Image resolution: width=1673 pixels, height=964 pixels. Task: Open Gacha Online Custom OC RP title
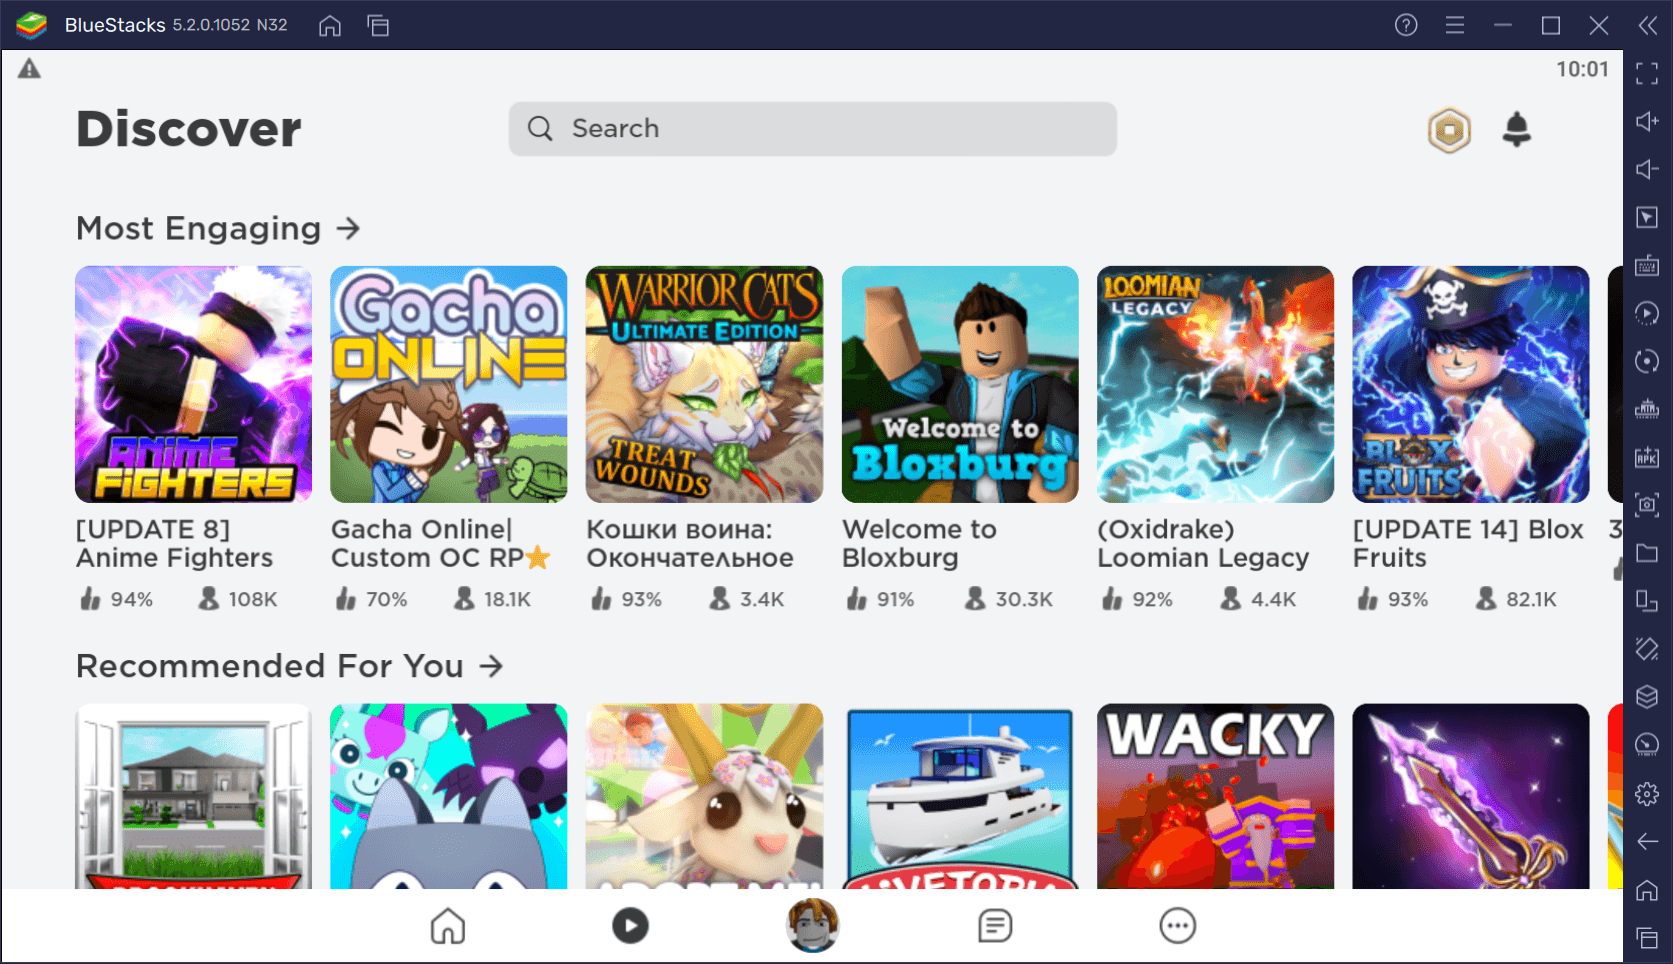(438, 543)
